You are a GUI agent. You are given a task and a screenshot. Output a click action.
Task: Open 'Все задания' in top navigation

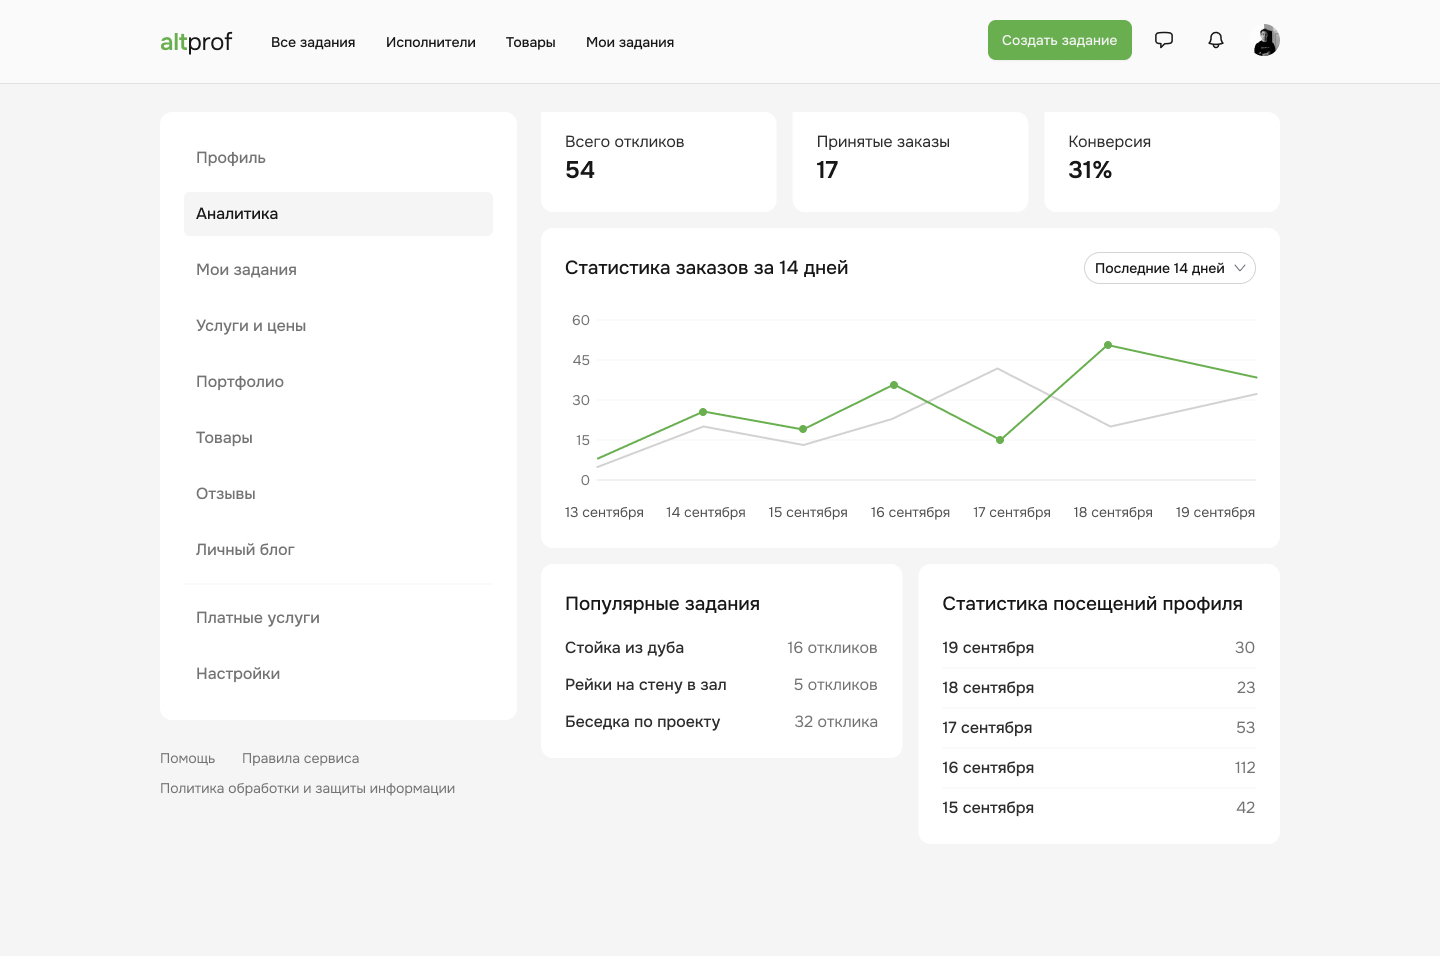point(313,42)
